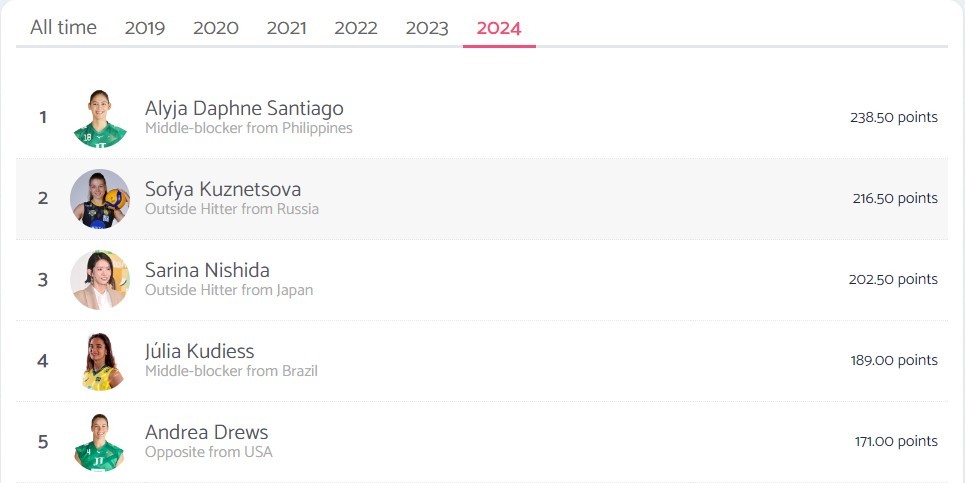Click the 216.50 points value

pyautogui.click(x=895, y=198)
